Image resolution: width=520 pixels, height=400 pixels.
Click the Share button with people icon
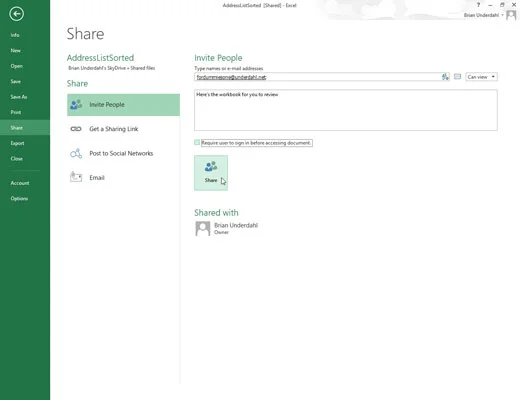(211, 173)
